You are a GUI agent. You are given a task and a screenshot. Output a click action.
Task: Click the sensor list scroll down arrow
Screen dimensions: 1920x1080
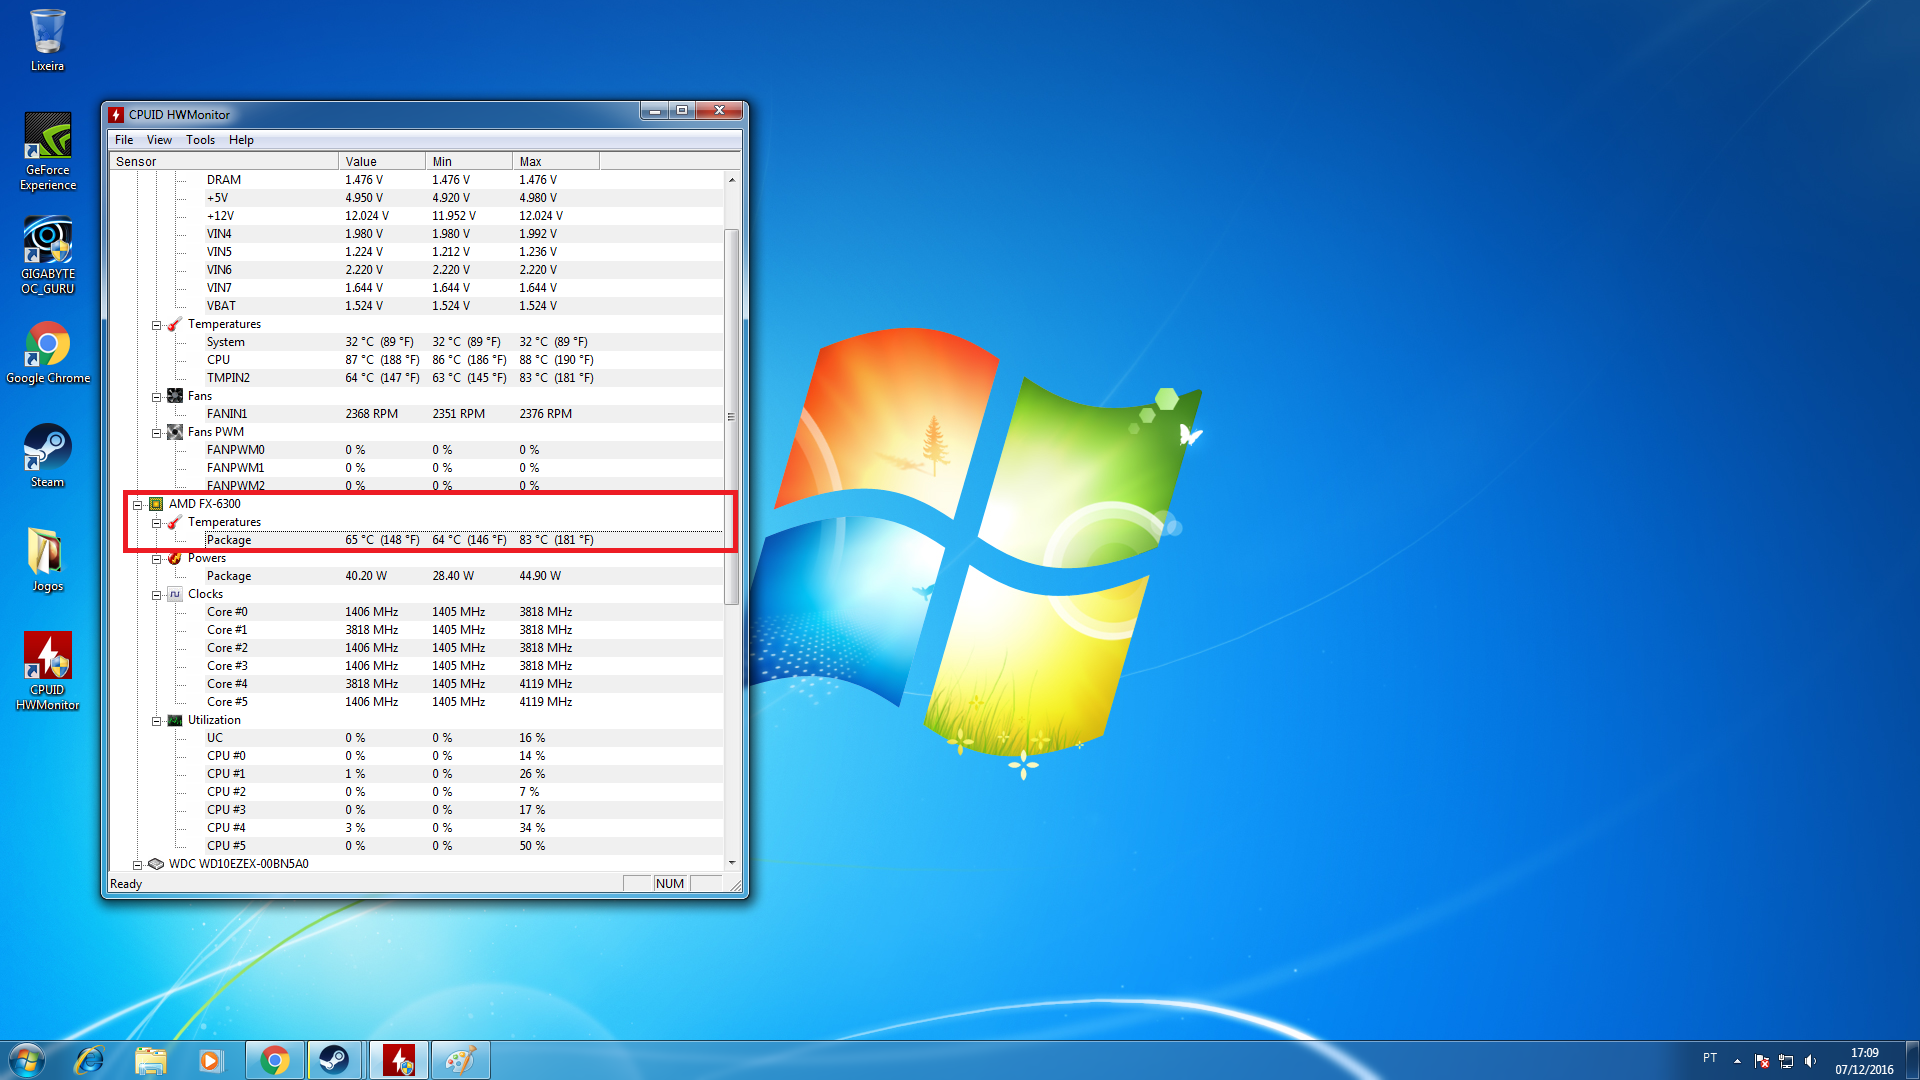tap(732, 862)
